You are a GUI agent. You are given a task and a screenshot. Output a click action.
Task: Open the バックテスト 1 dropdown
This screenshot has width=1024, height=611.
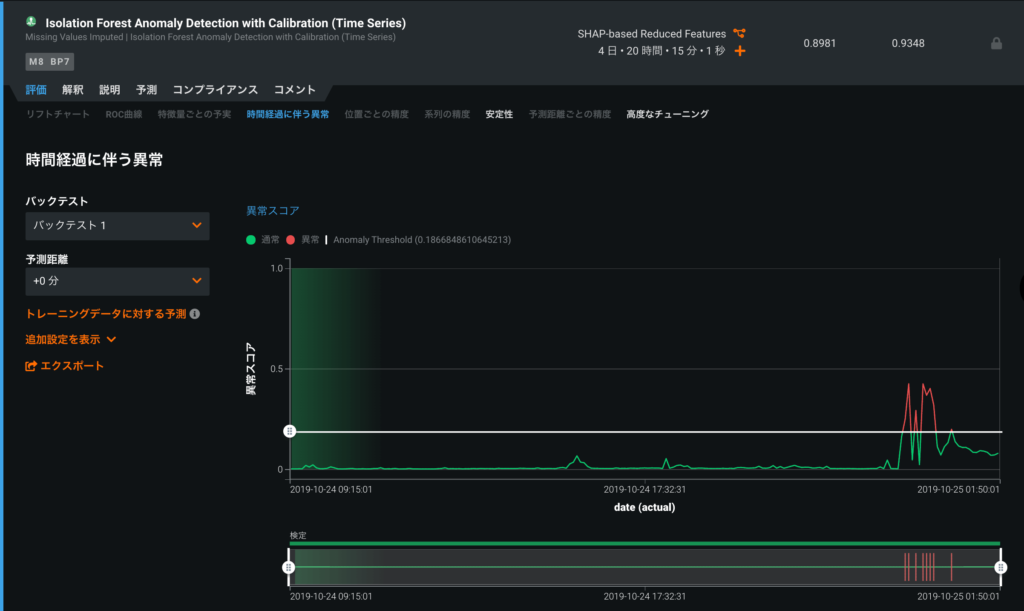coord(117,226)
